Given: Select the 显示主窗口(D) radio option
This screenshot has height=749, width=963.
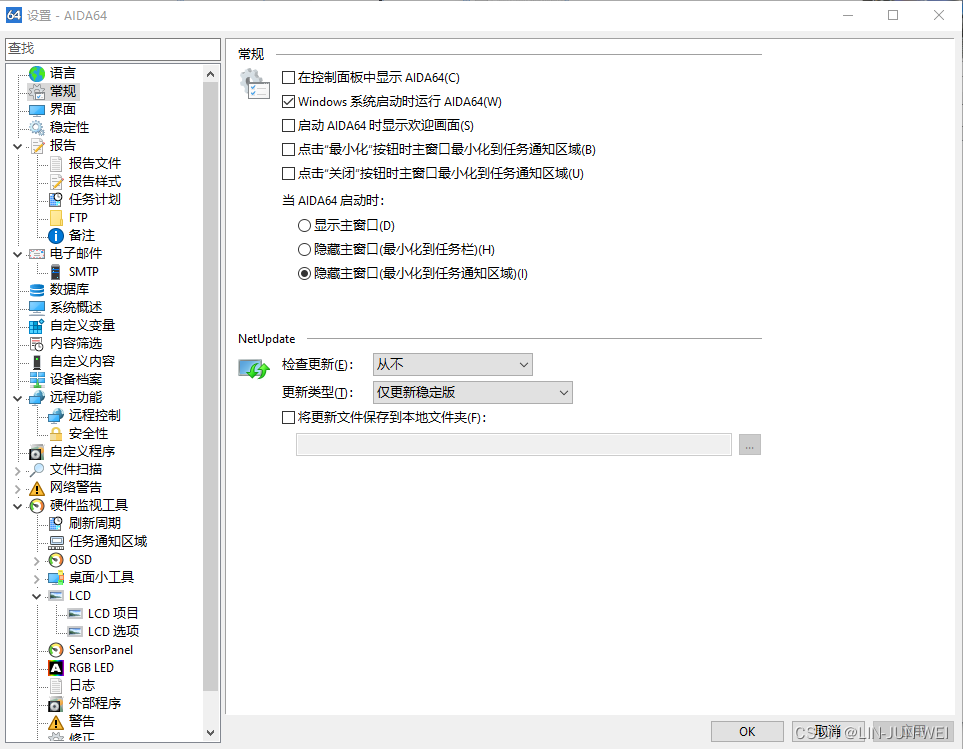Looking at the screenshot, I should 304,226.
